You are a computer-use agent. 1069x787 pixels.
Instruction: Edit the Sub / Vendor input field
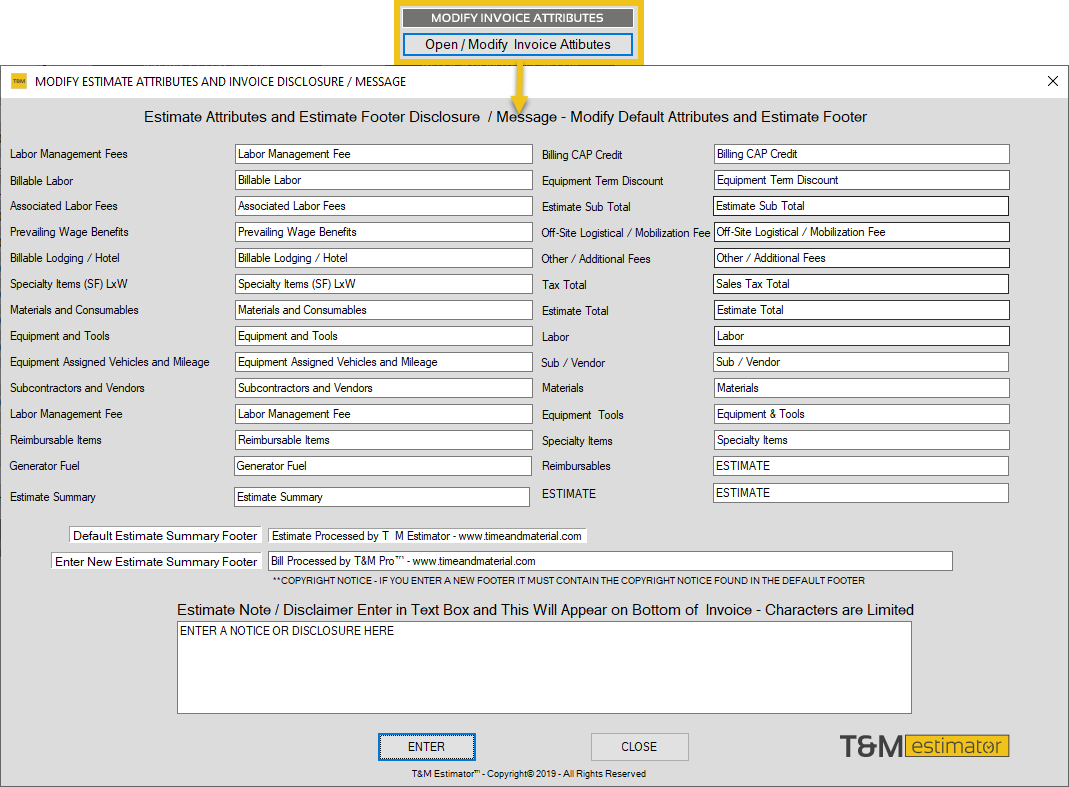pyautogui.click(x=861, y=362)
